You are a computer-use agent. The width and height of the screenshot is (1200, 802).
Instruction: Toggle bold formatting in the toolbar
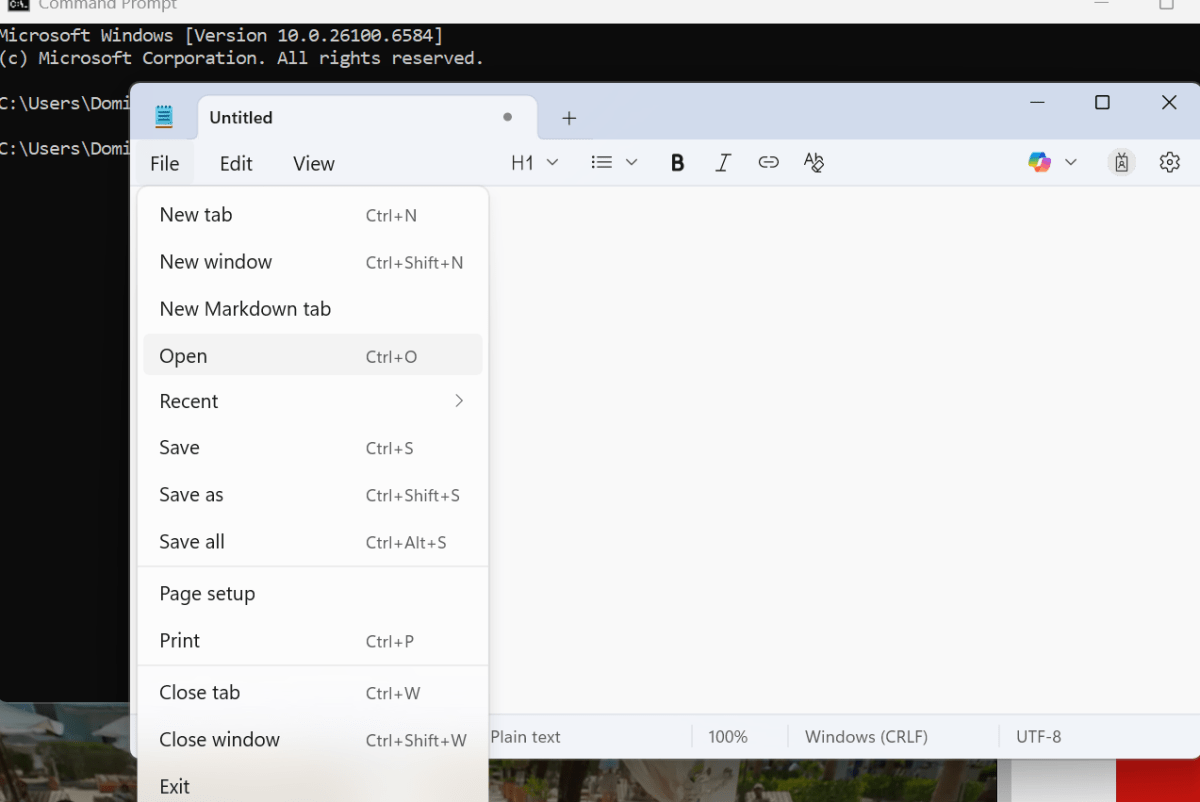(677, 163)
